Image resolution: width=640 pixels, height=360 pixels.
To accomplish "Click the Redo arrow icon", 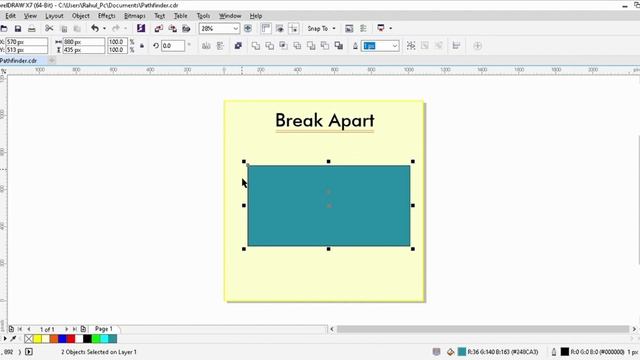I will 116,28.
